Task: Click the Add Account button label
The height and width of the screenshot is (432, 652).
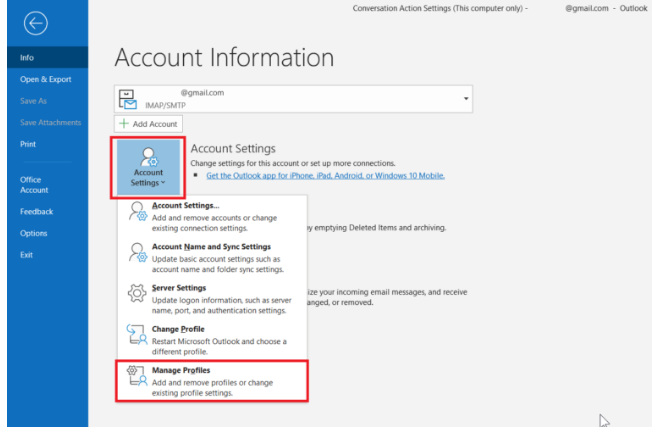Action: [155, 124]
